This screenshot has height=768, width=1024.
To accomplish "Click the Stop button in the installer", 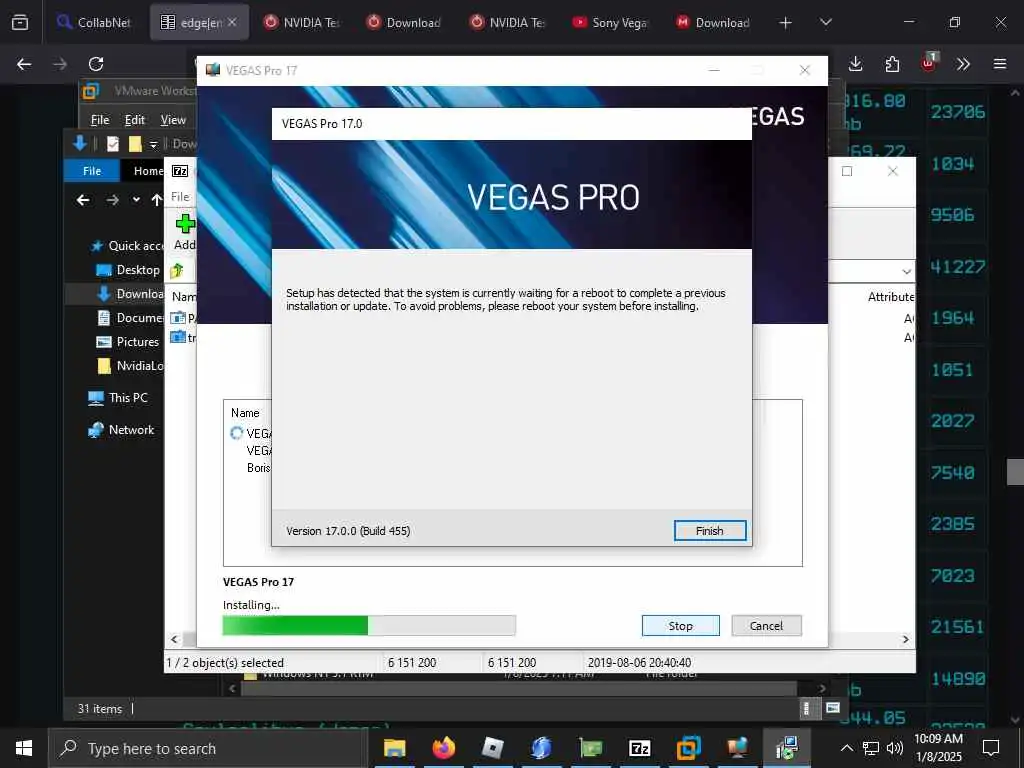I will pyautogui.click(x=680, y=626).
